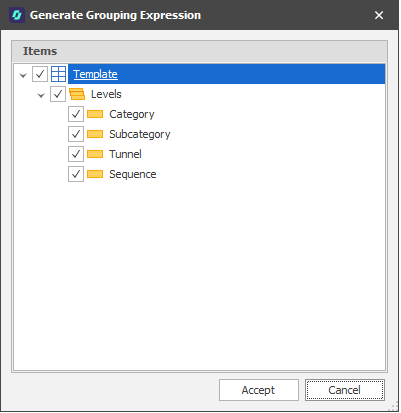This screenshot has height=413, width=401.
Task: Click the Template table grid icon
Action: 58,74
